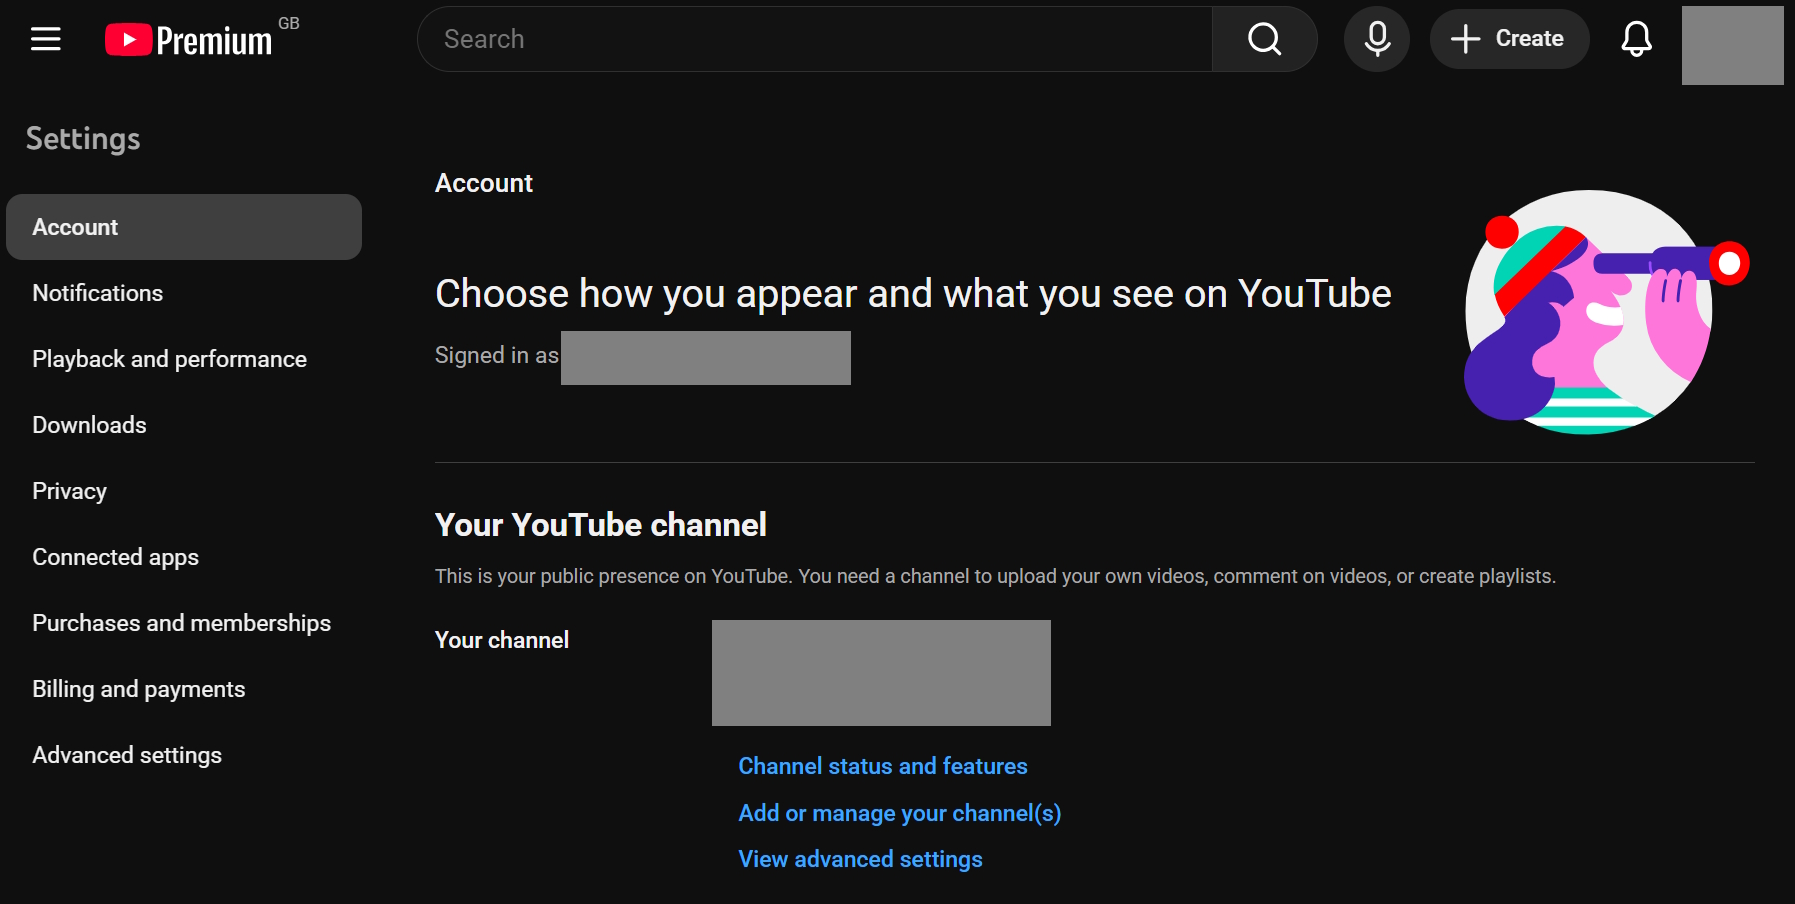Open Billing and payments settings
Screen dimensions: 1795x904
139,688
